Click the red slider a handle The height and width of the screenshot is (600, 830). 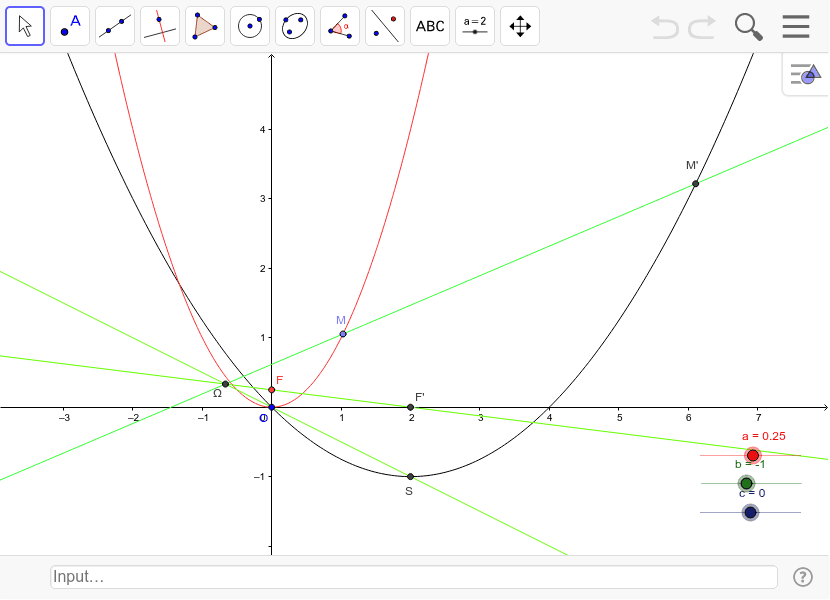pos(753,455)
